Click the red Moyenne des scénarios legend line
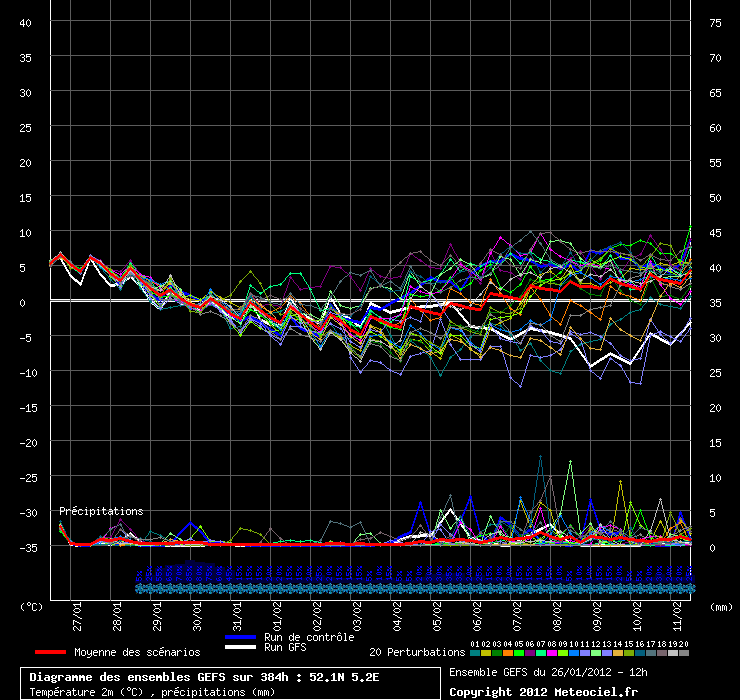Screen dimensions: 740x700 [50, 652]
